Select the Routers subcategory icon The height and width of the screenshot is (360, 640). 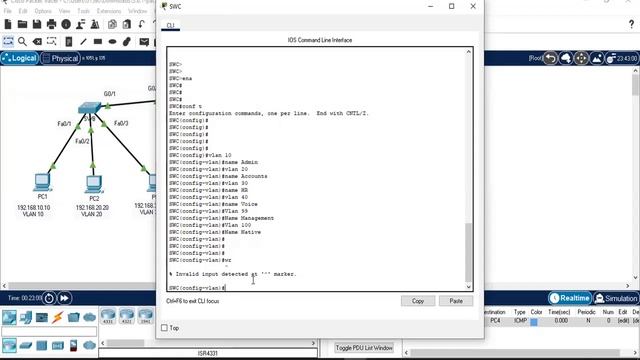coord(9,345)
